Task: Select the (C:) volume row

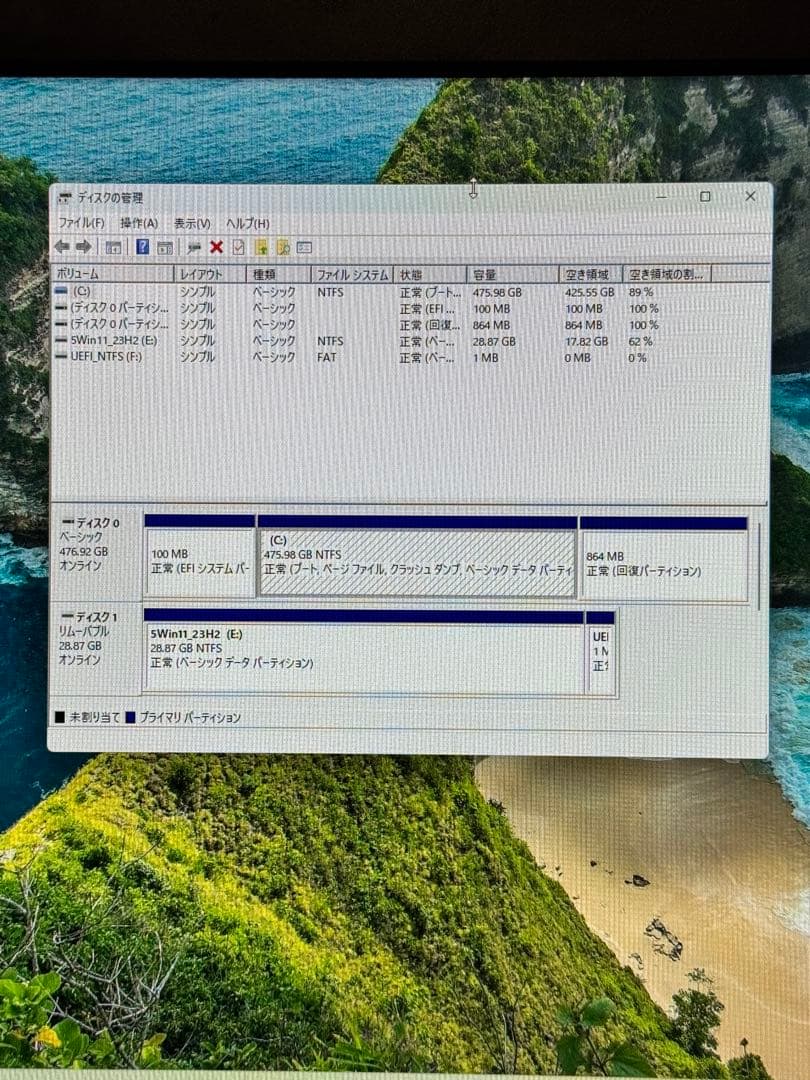Action: 150,293
